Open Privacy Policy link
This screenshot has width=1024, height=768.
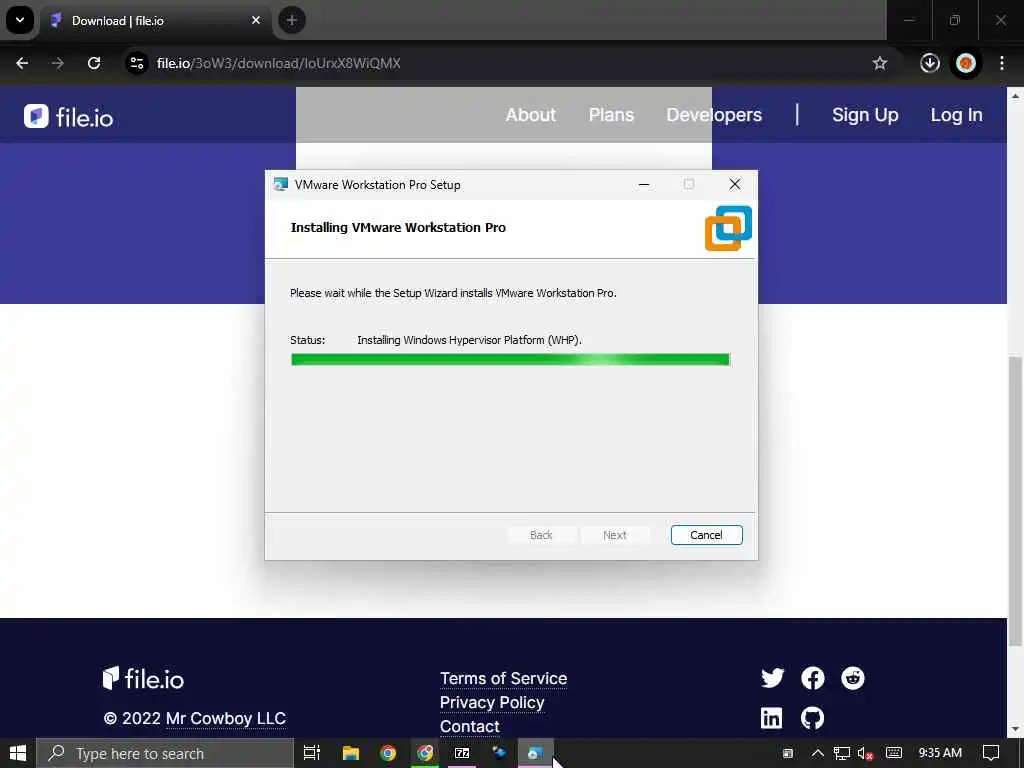tap(492, 703)
